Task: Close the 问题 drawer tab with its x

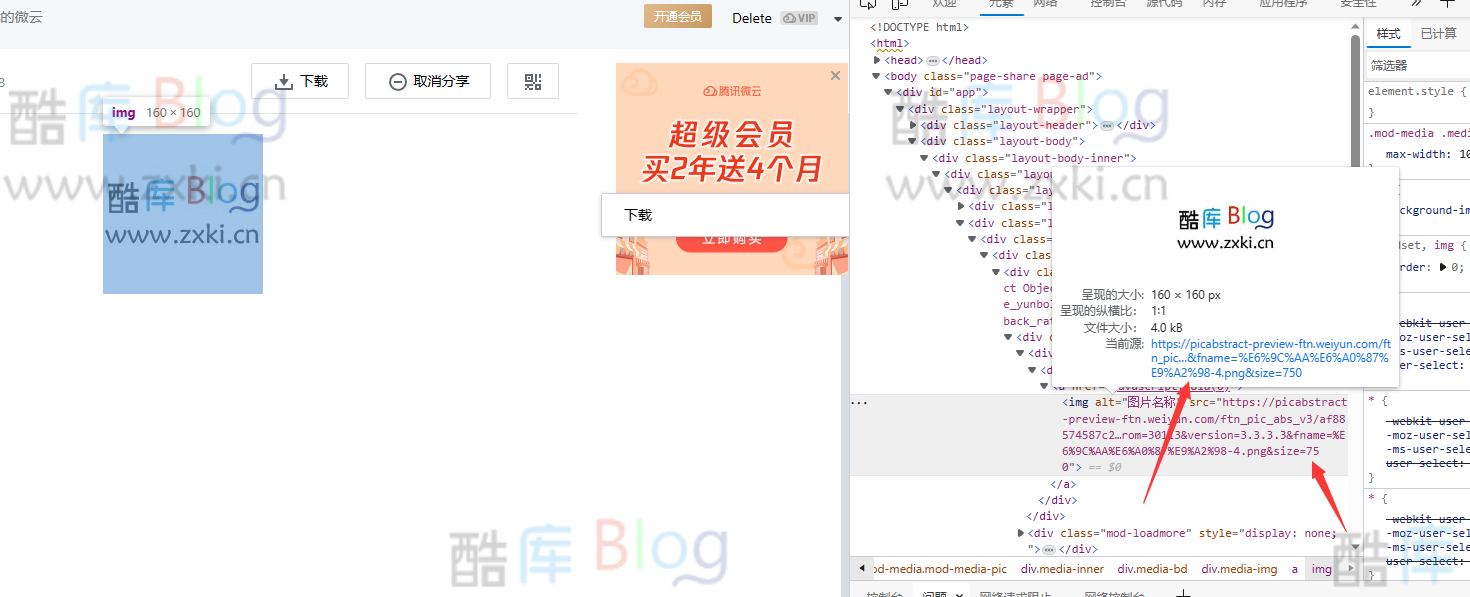Action: tap(958, 593)
